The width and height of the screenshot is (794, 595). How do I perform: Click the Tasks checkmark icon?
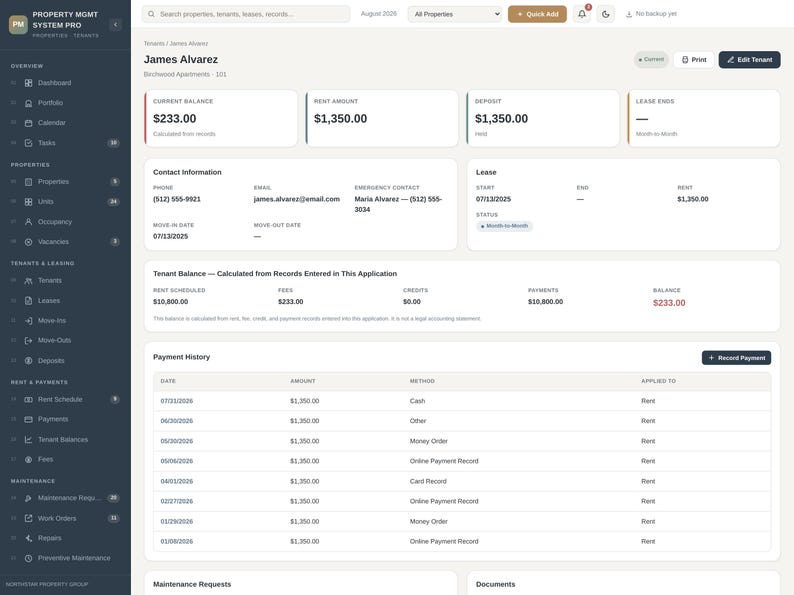tap(28, 143)
